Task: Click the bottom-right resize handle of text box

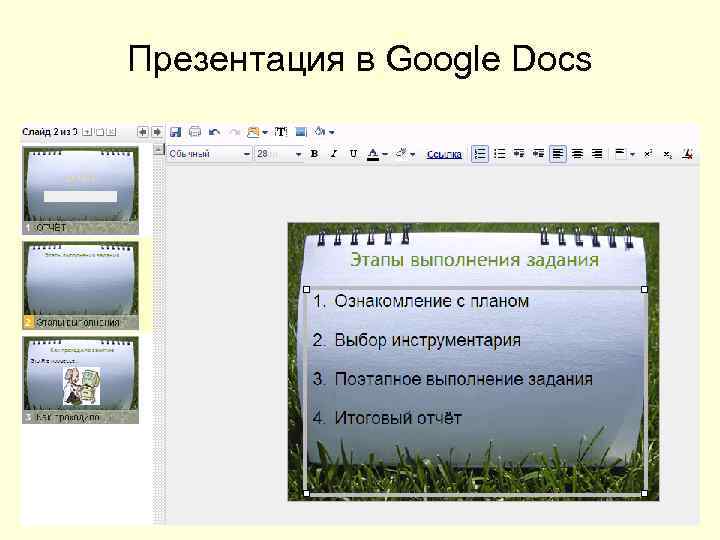Action: (644, 493)
